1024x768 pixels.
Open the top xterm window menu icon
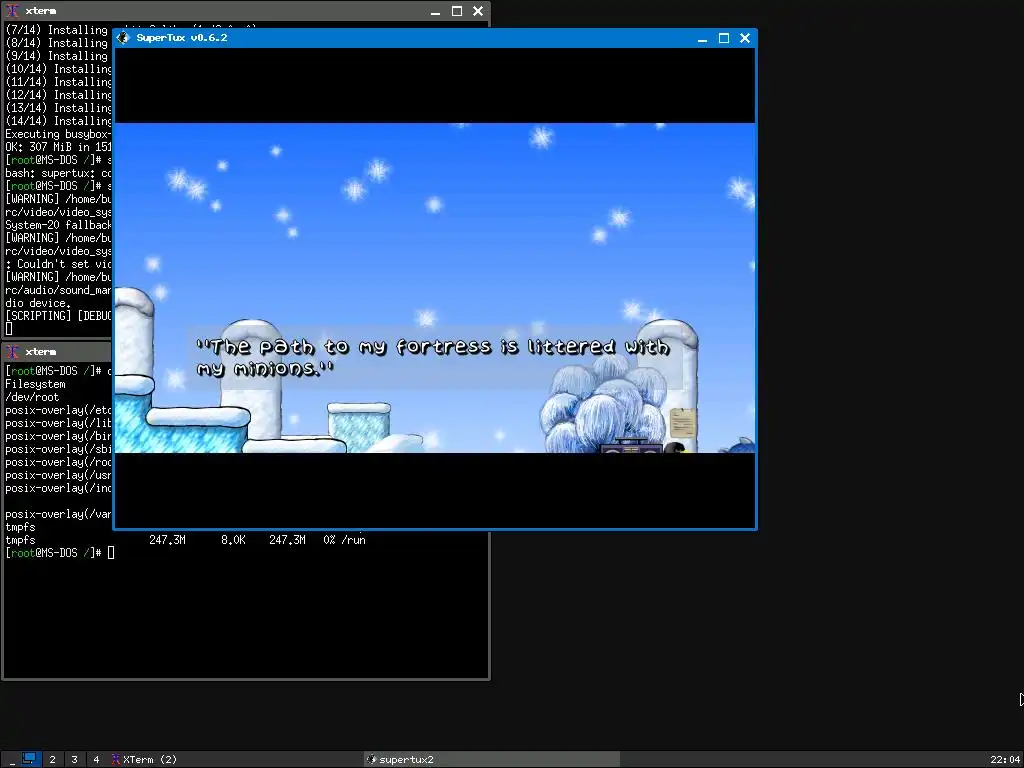pos(12,11)
